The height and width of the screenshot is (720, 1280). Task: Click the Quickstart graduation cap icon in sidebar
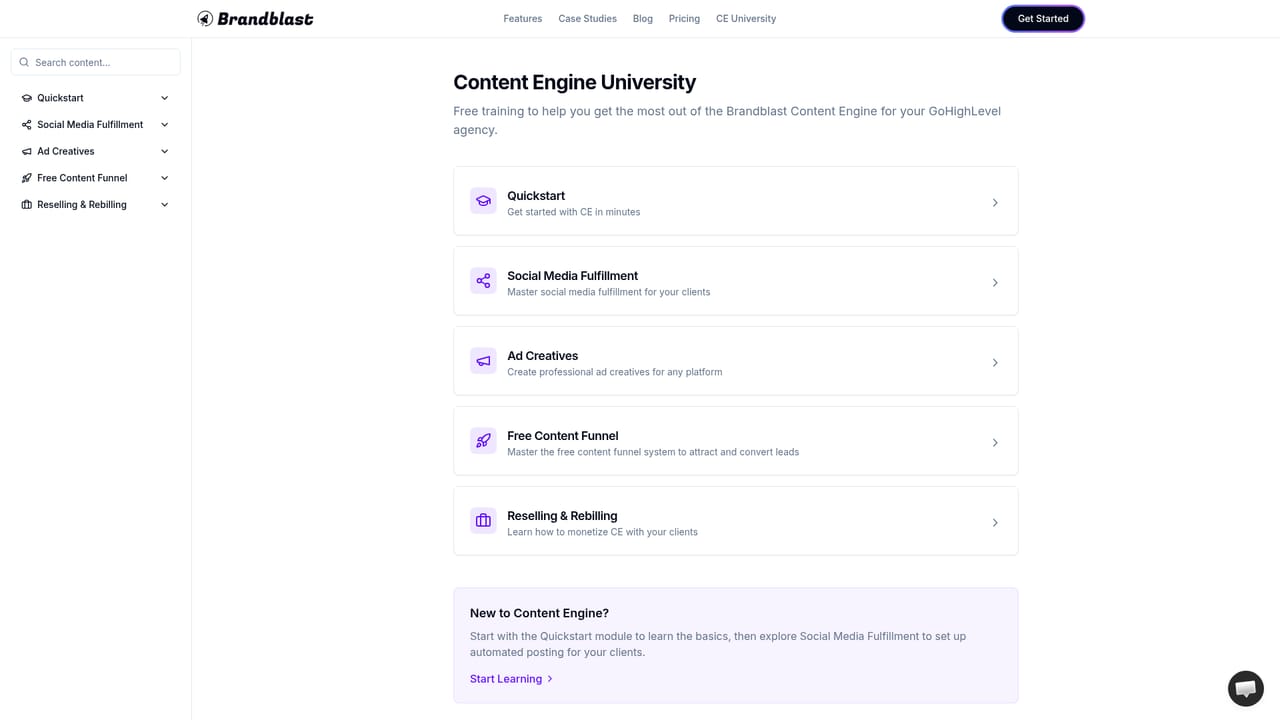pos(27,98)
